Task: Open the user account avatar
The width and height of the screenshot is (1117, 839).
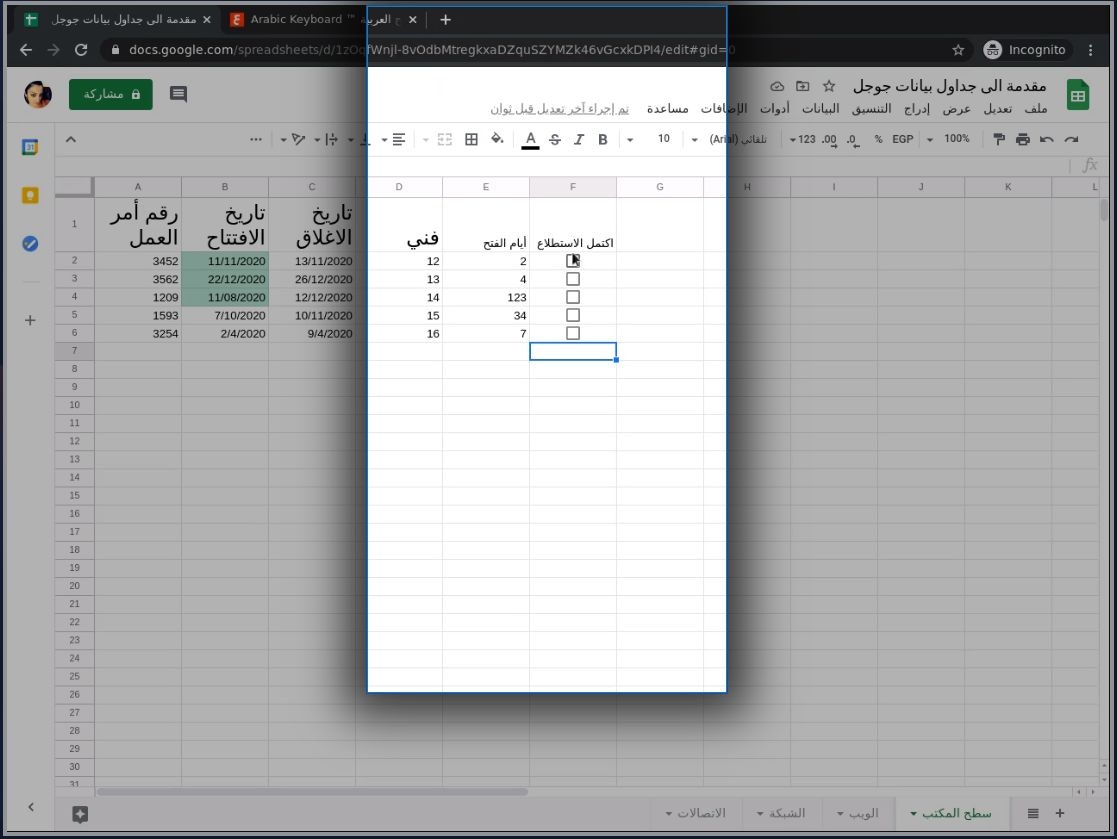Action: pyautogui.click(x=38, y=94)
